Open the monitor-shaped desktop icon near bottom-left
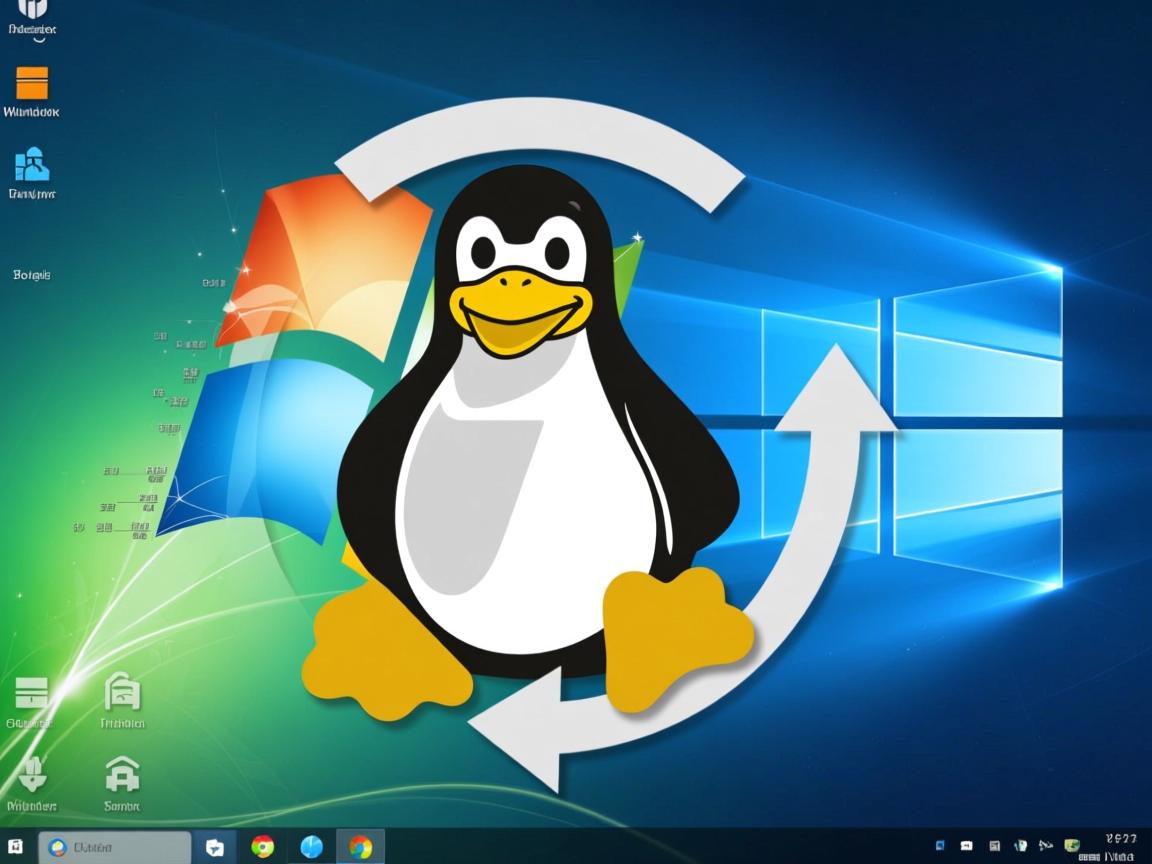 click(x=33, y=690)
